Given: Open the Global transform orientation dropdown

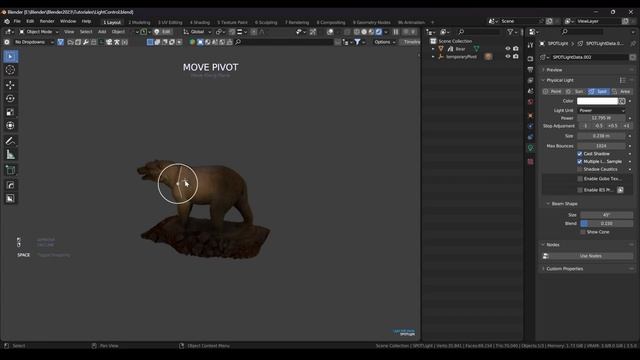Looking at the screenshot, I should [197, 31].
